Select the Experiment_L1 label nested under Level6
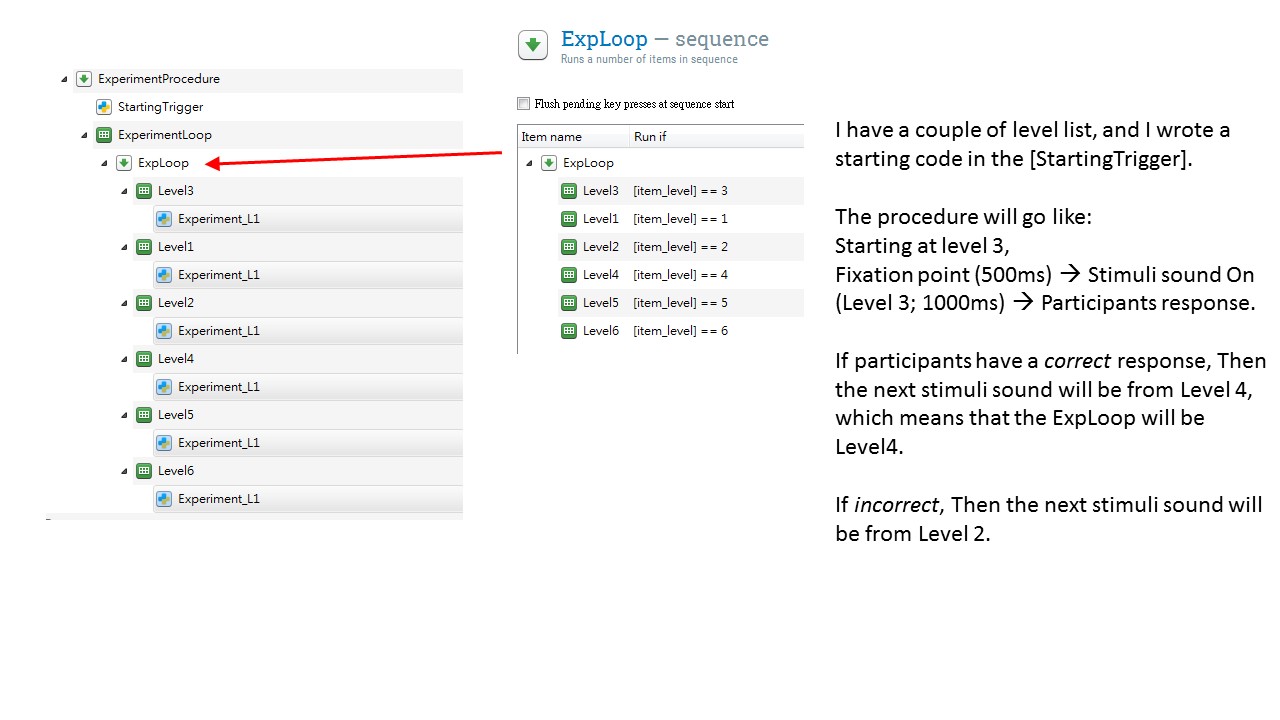 coord(219,499)
